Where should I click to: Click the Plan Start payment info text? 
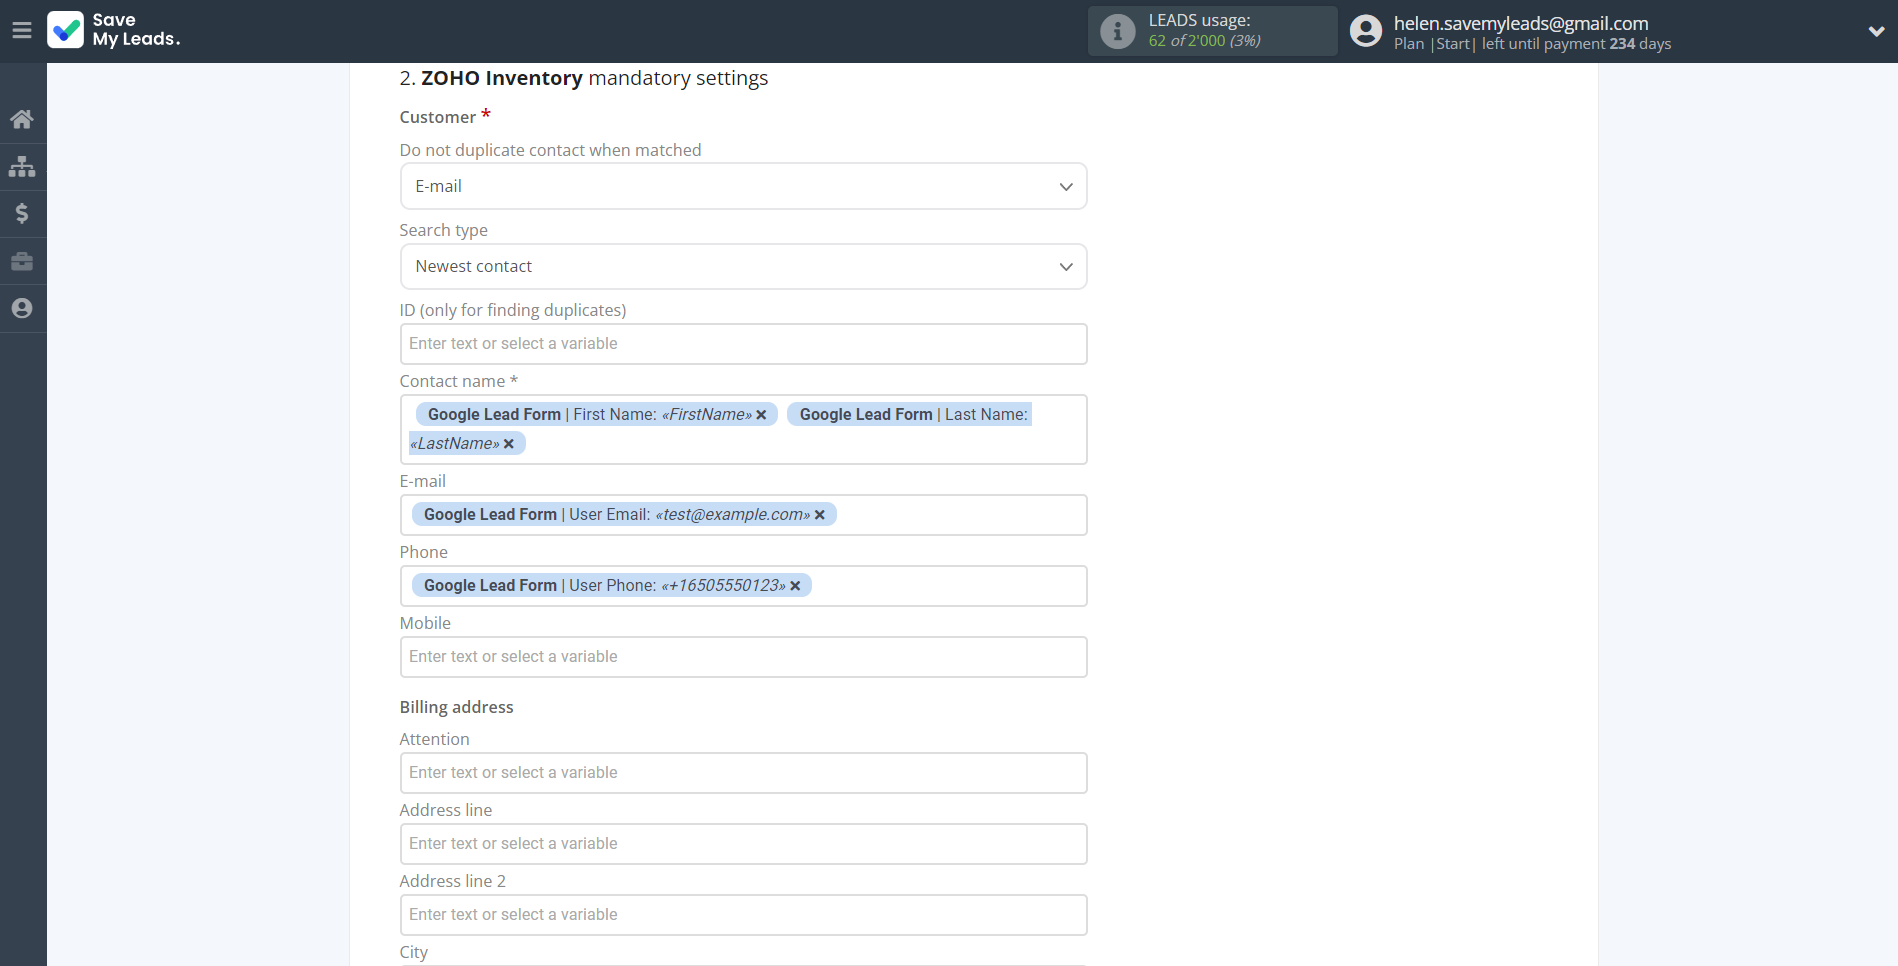(x=1532, y=44)
